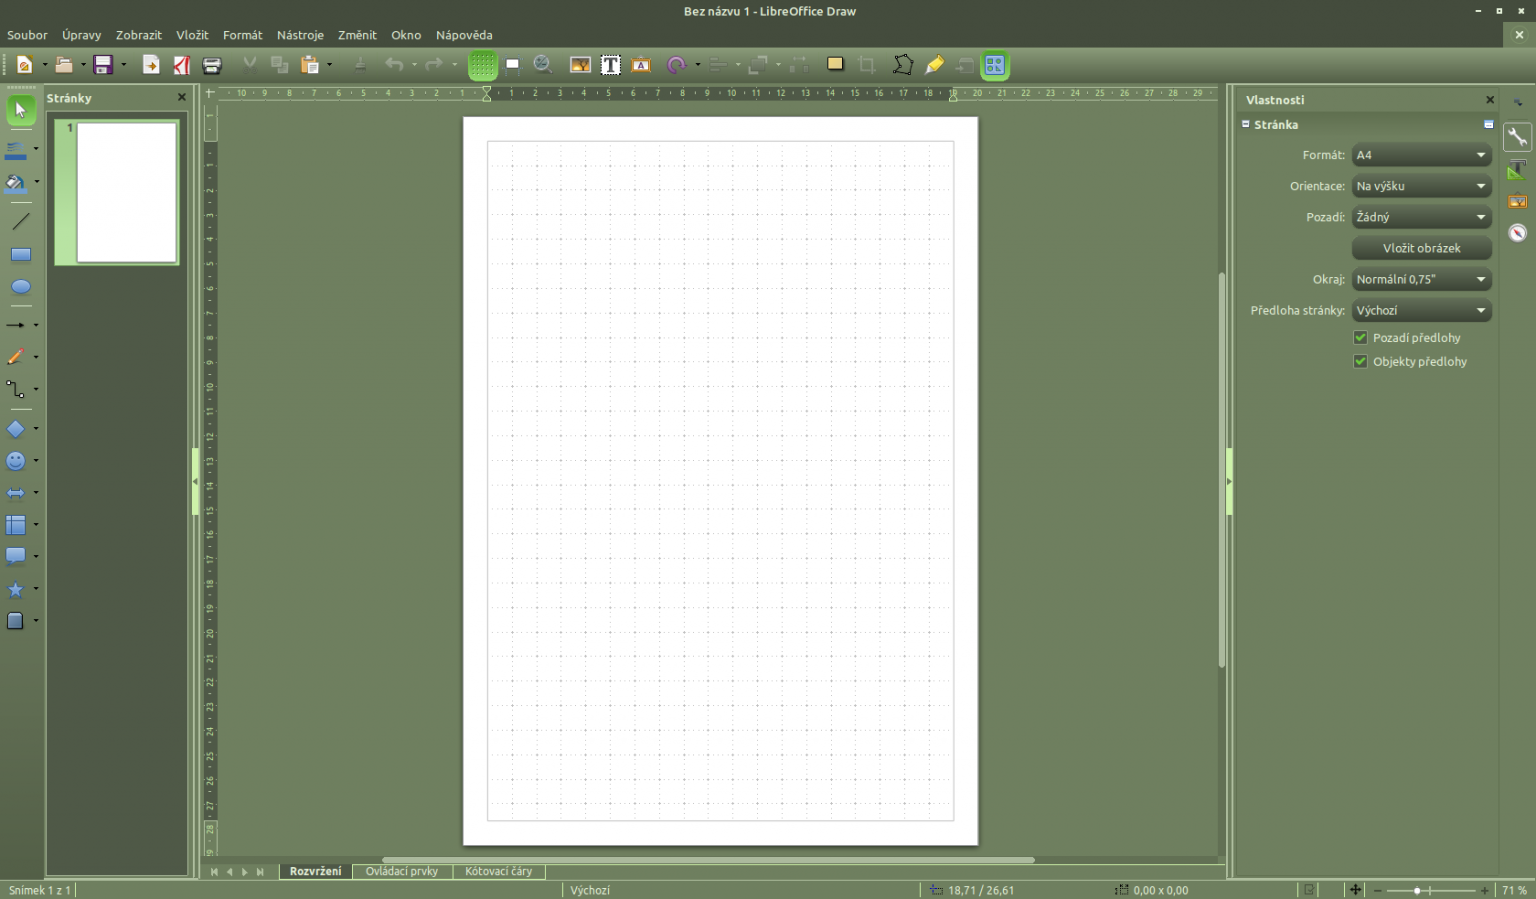Open the Nástroje menu
This screenshot has height=899, width=1536.
click(x=300, y=35)
